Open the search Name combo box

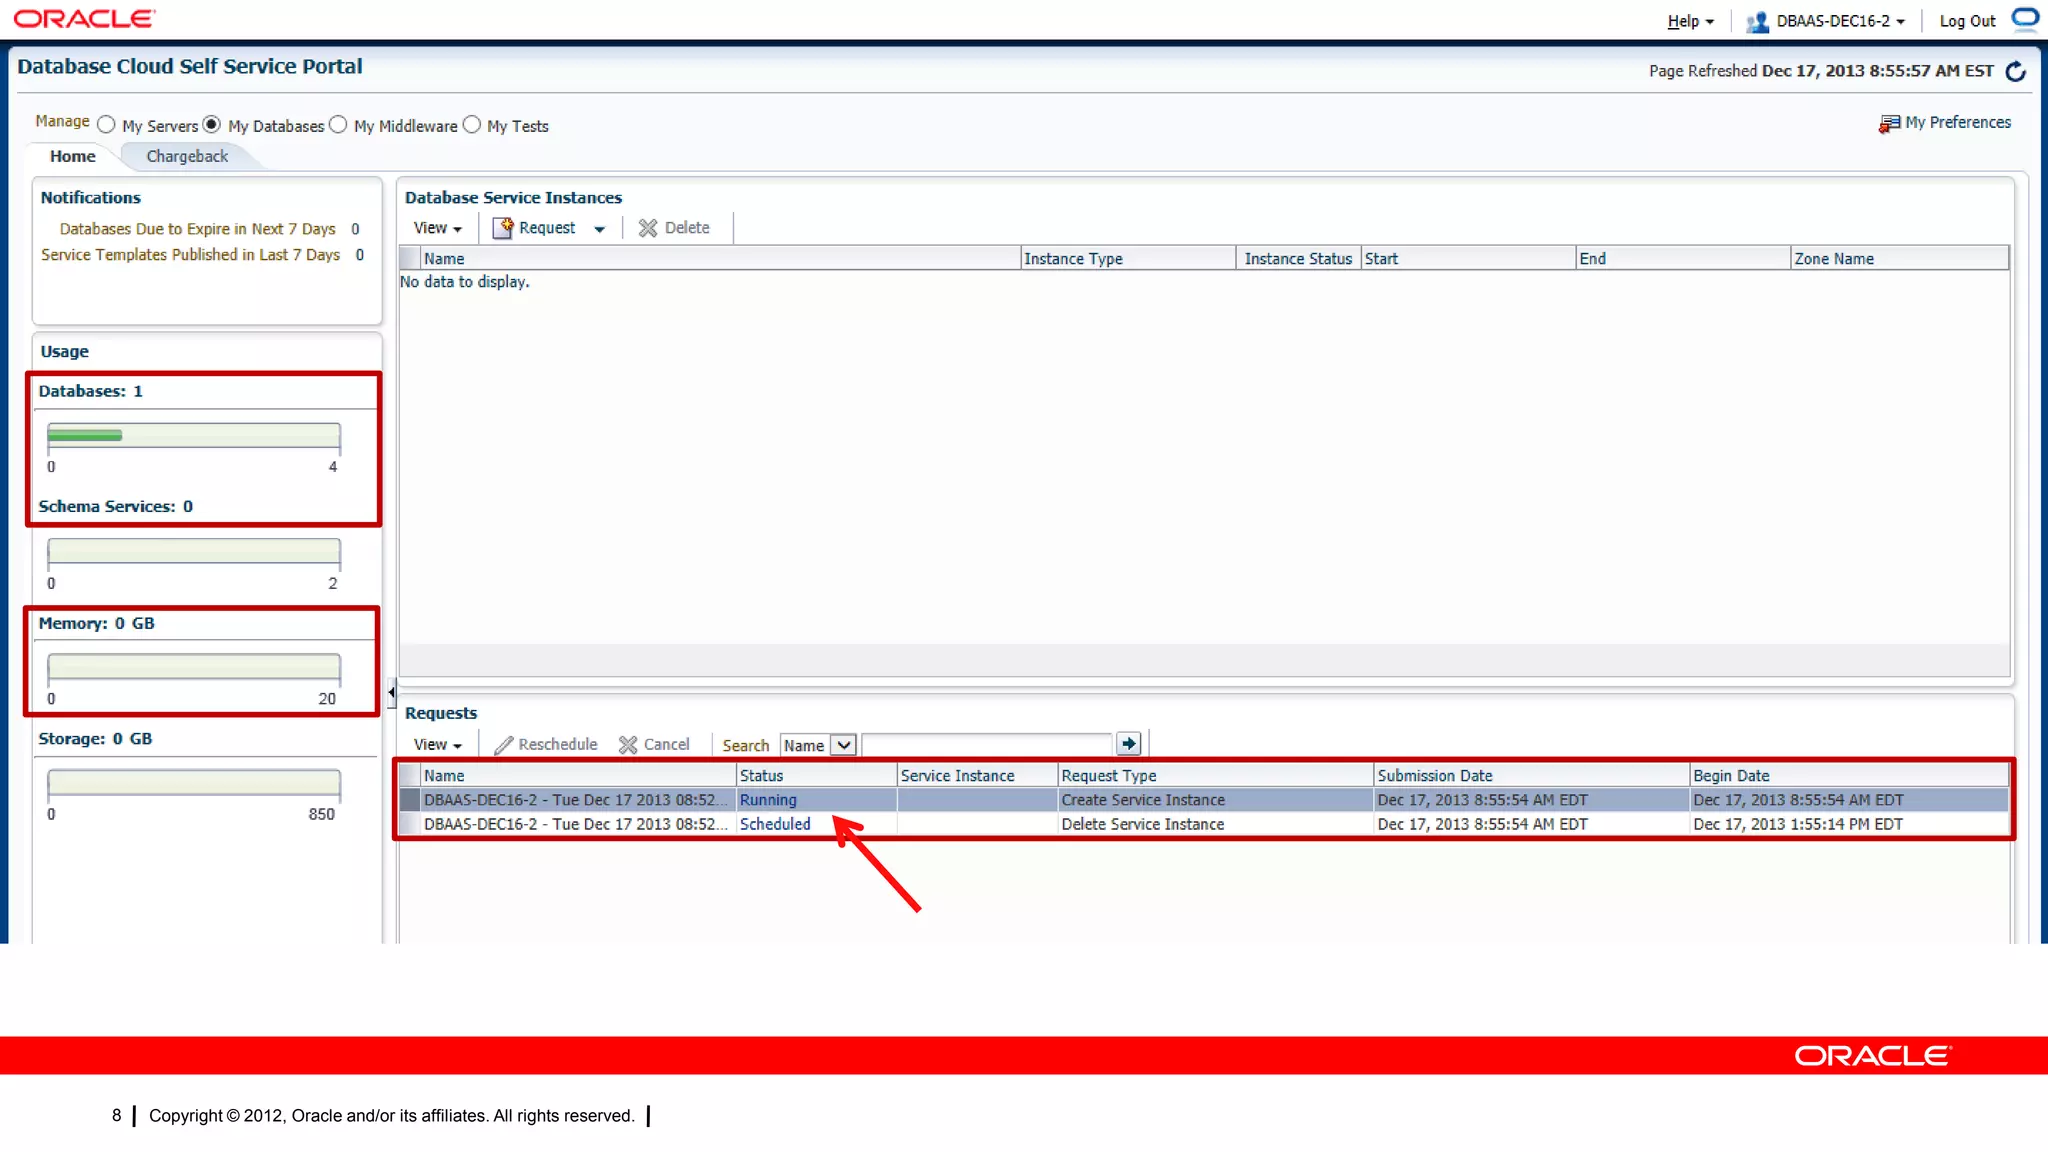pos(818,745)
